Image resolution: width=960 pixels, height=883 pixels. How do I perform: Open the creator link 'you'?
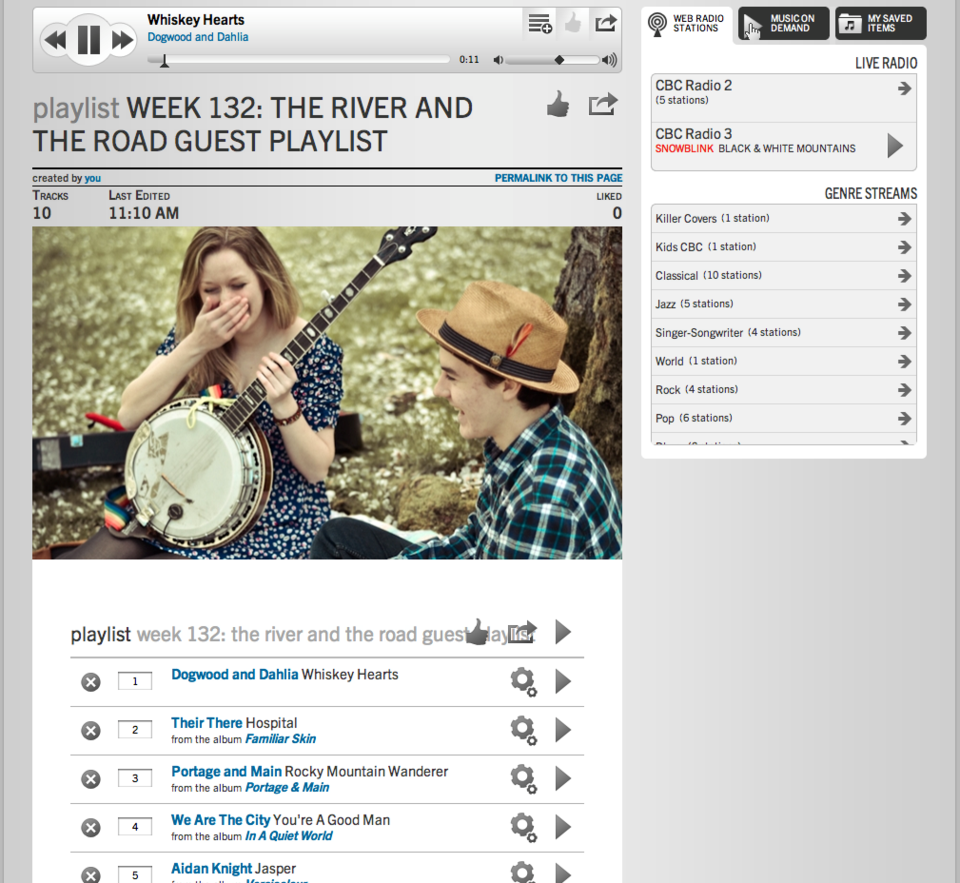pos(92,178)
